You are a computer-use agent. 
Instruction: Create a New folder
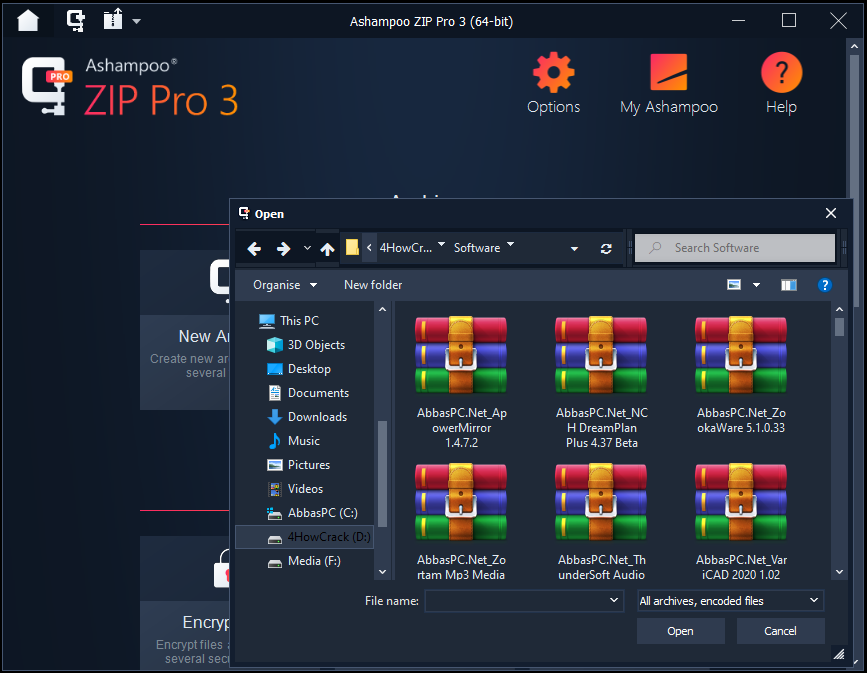pos(373,285)
